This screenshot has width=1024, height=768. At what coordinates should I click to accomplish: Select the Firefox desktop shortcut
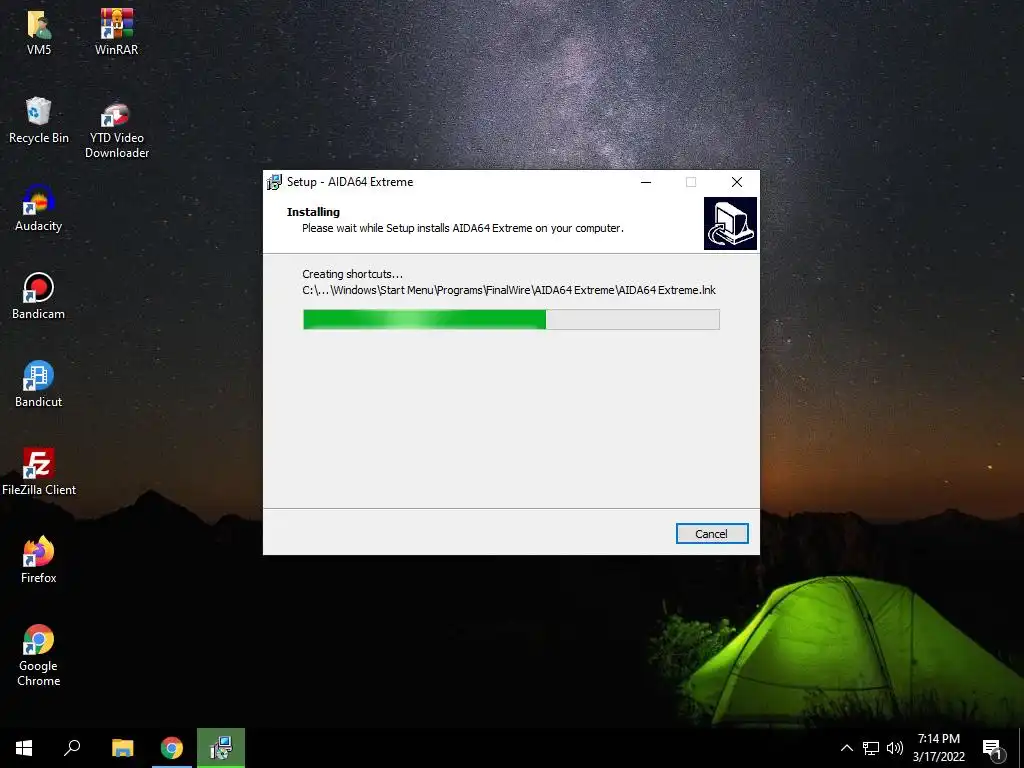coord(39,560)
